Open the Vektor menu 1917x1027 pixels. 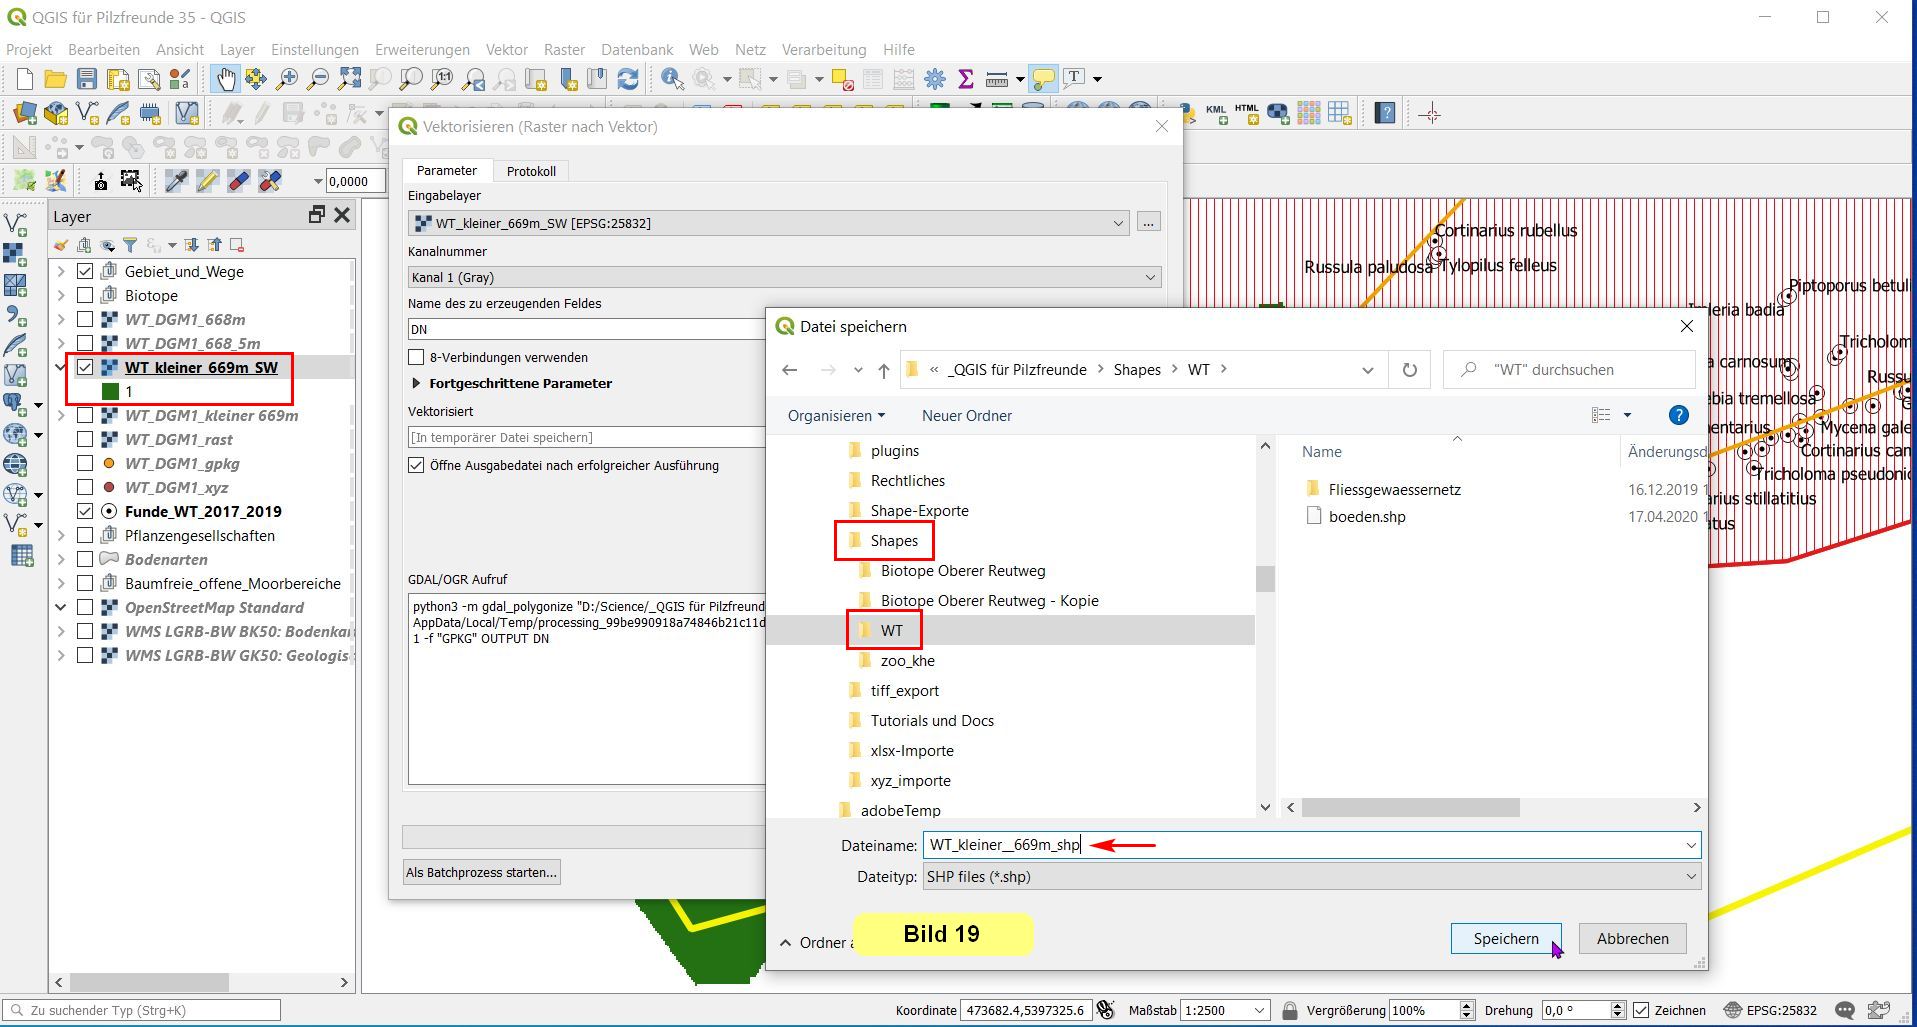point(506,49)
